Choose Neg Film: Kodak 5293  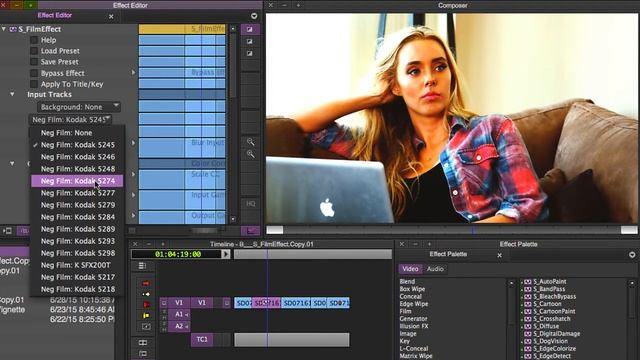(x=77, y=241)
